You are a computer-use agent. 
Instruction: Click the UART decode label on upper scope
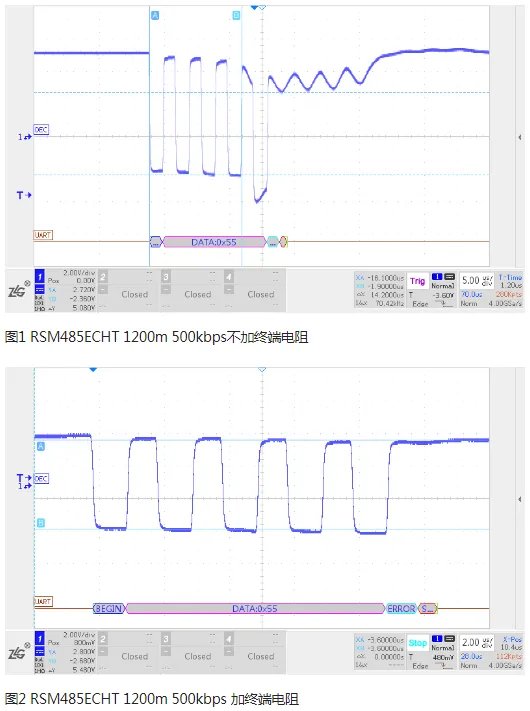(43, 235)
